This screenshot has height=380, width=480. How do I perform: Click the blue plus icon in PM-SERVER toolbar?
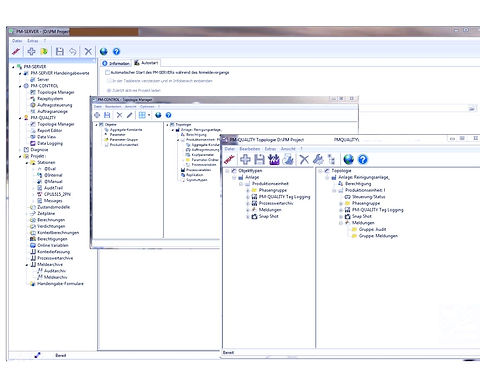31,51
